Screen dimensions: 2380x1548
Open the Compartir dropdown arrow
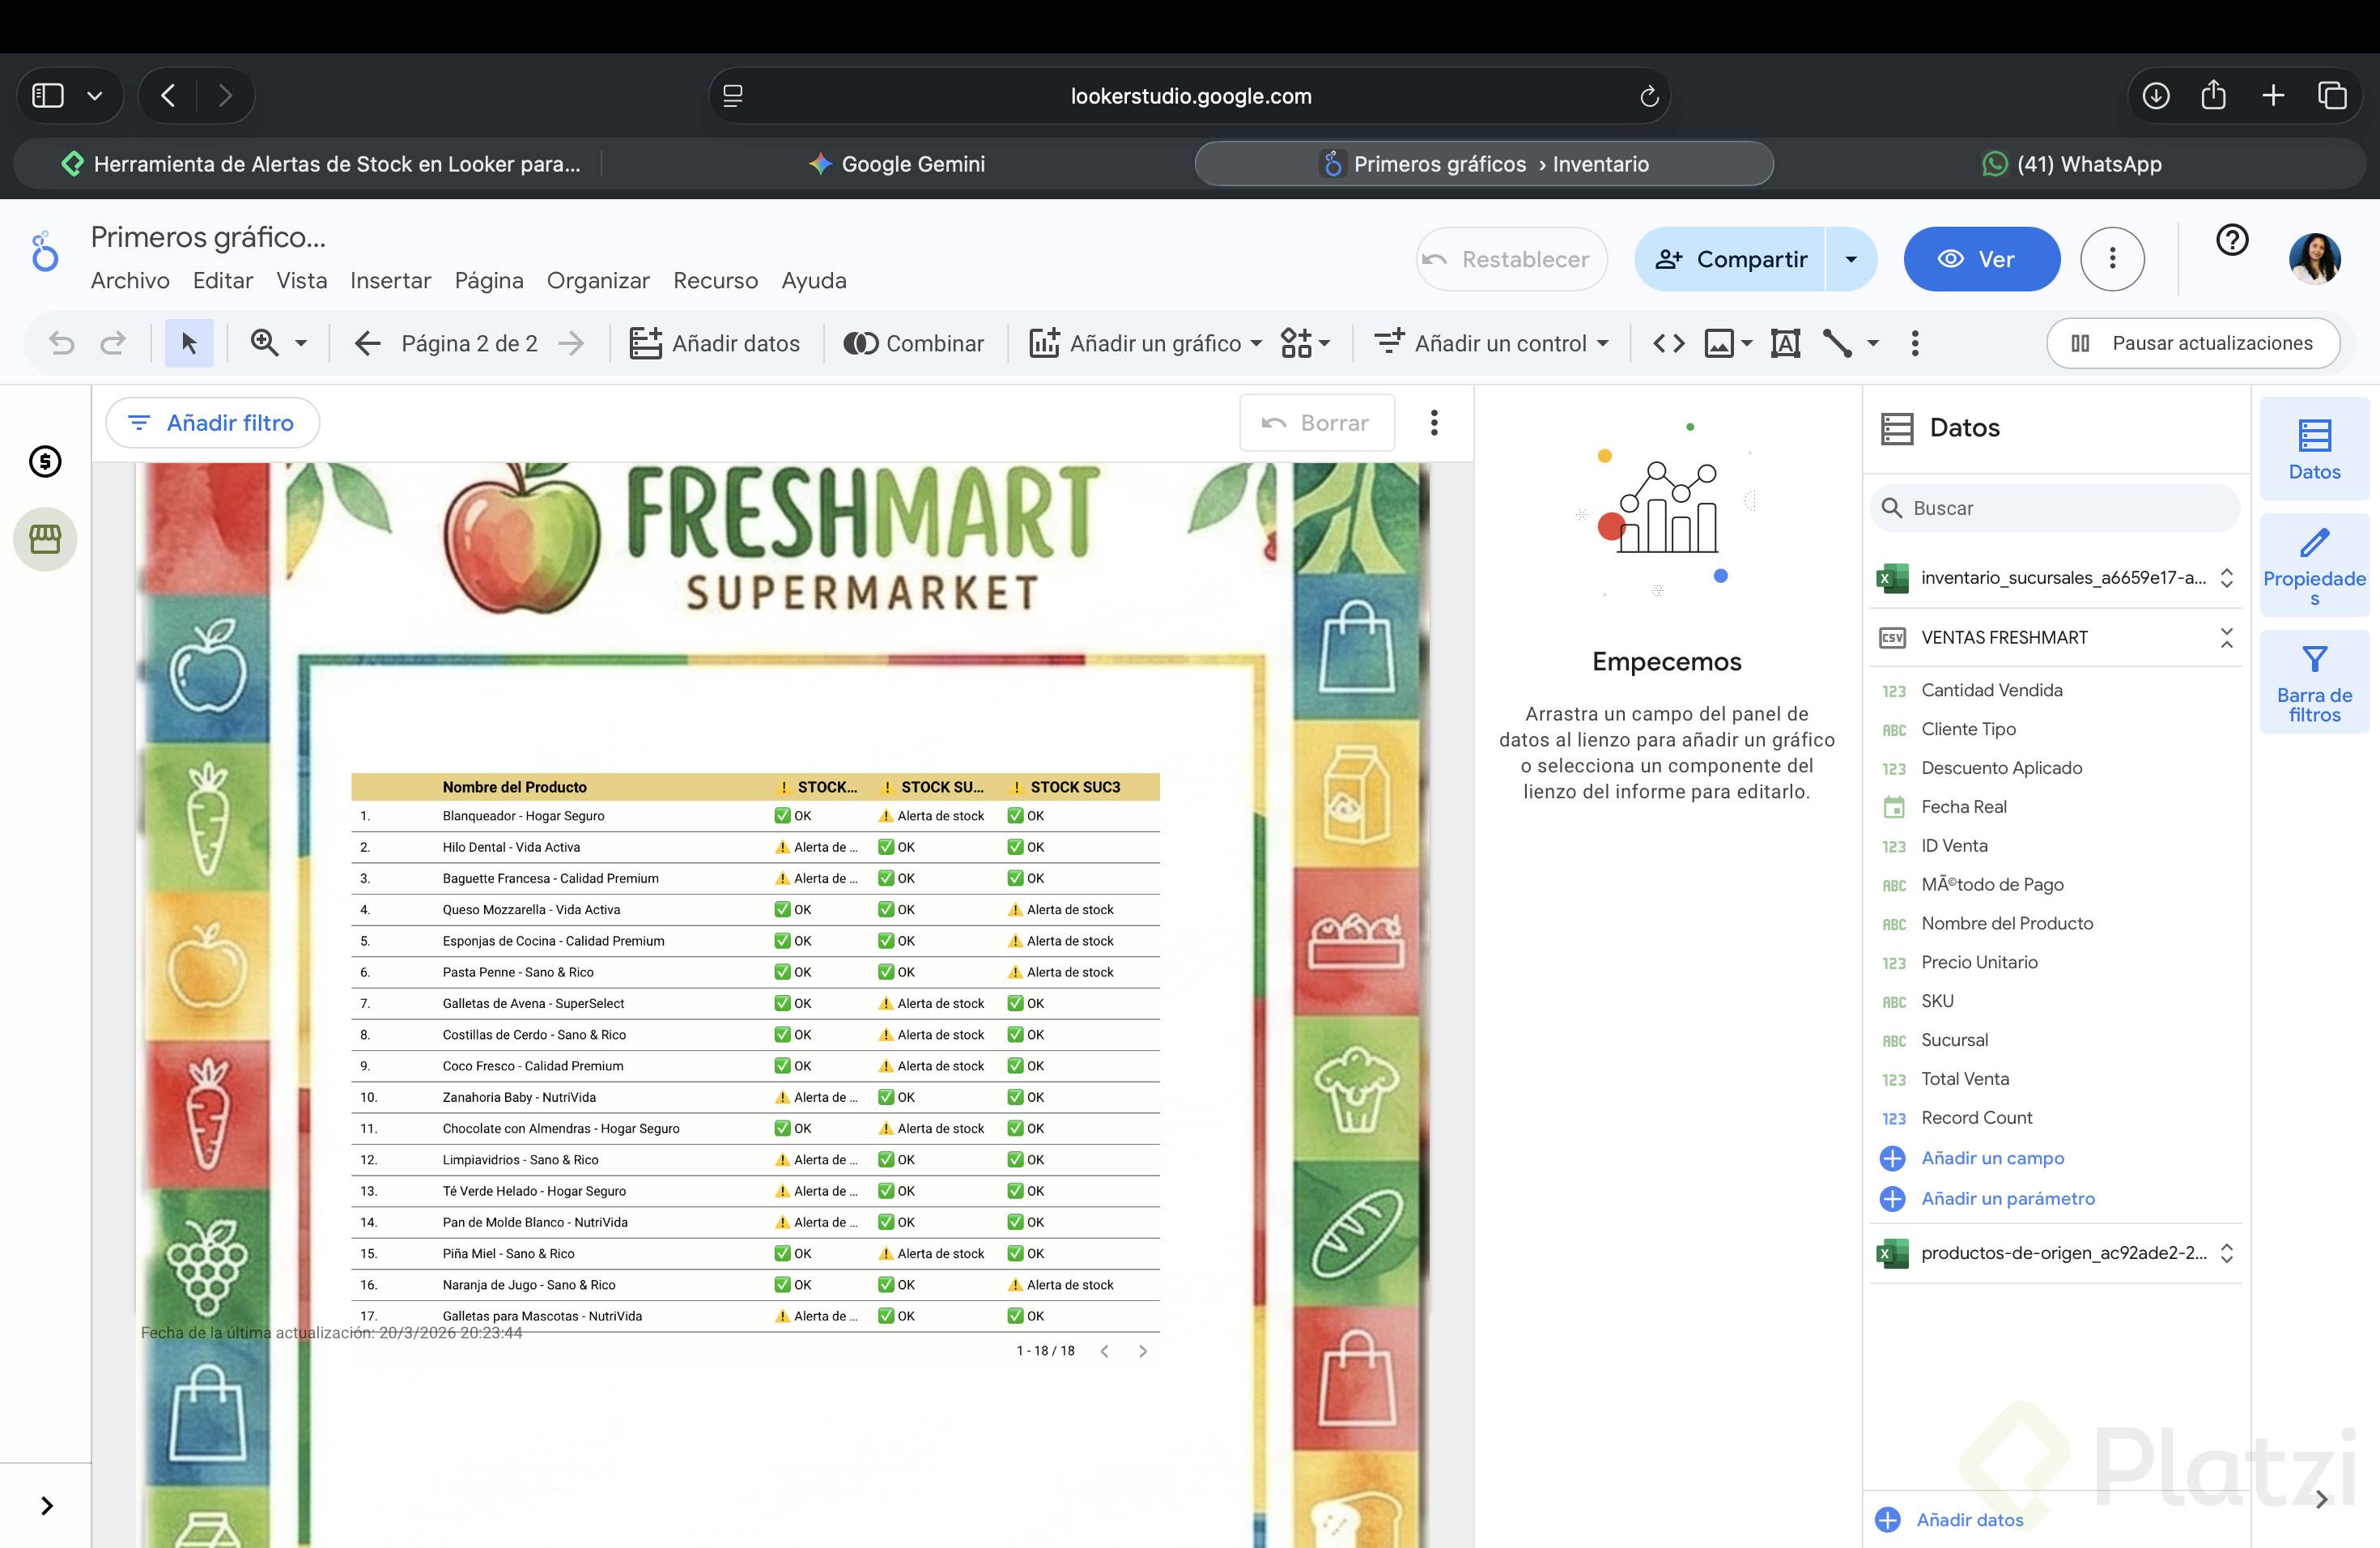(x=1851, y=259)
